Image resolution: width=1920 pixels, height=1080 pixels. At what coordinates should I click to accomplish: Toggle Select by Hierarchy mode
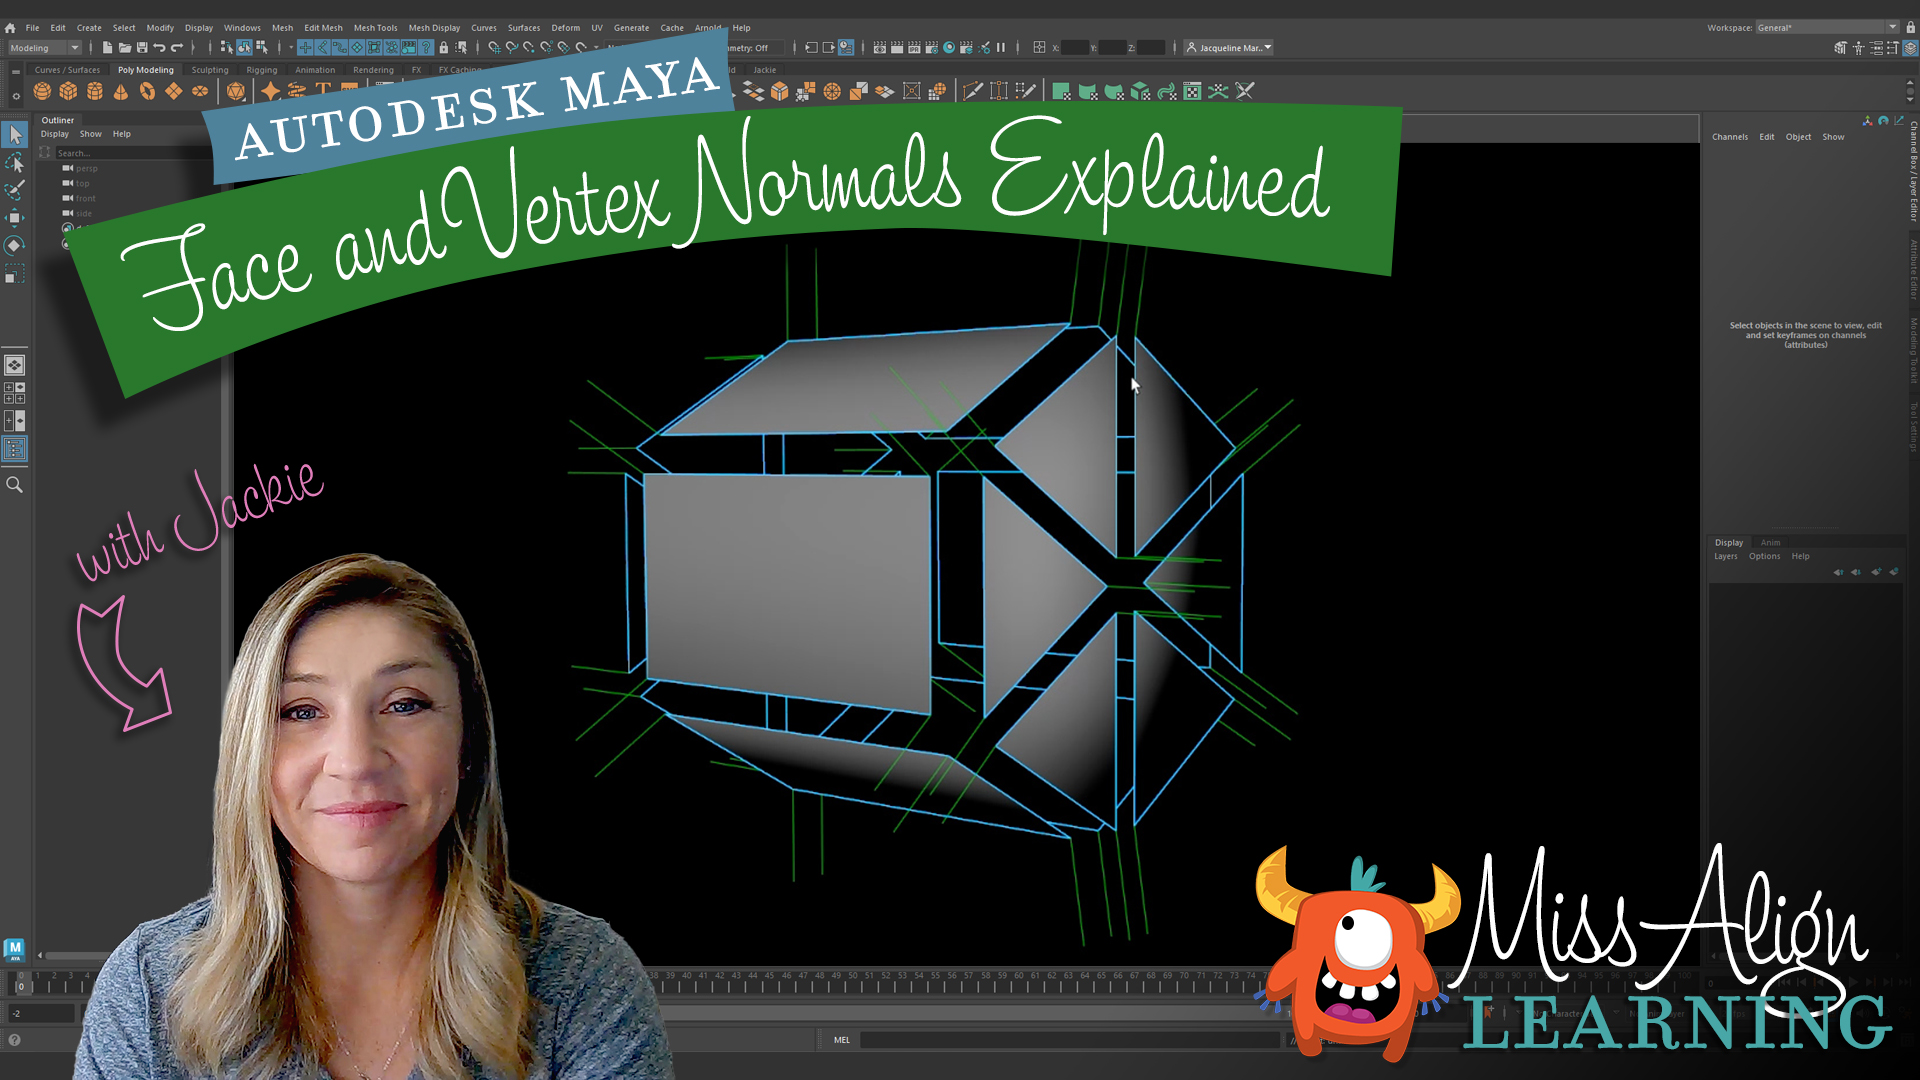(227, 48)
